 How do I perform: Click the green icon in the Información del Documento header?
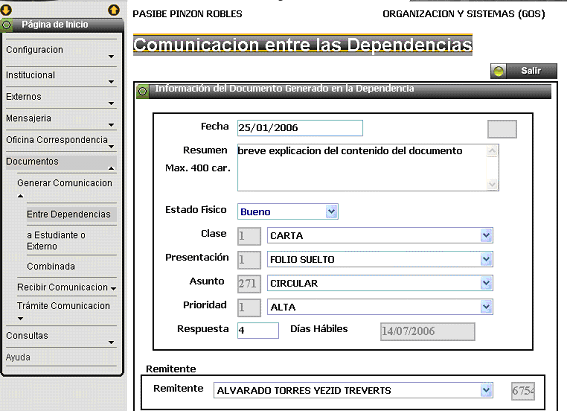pyautogui.click(x=142, y=91)
